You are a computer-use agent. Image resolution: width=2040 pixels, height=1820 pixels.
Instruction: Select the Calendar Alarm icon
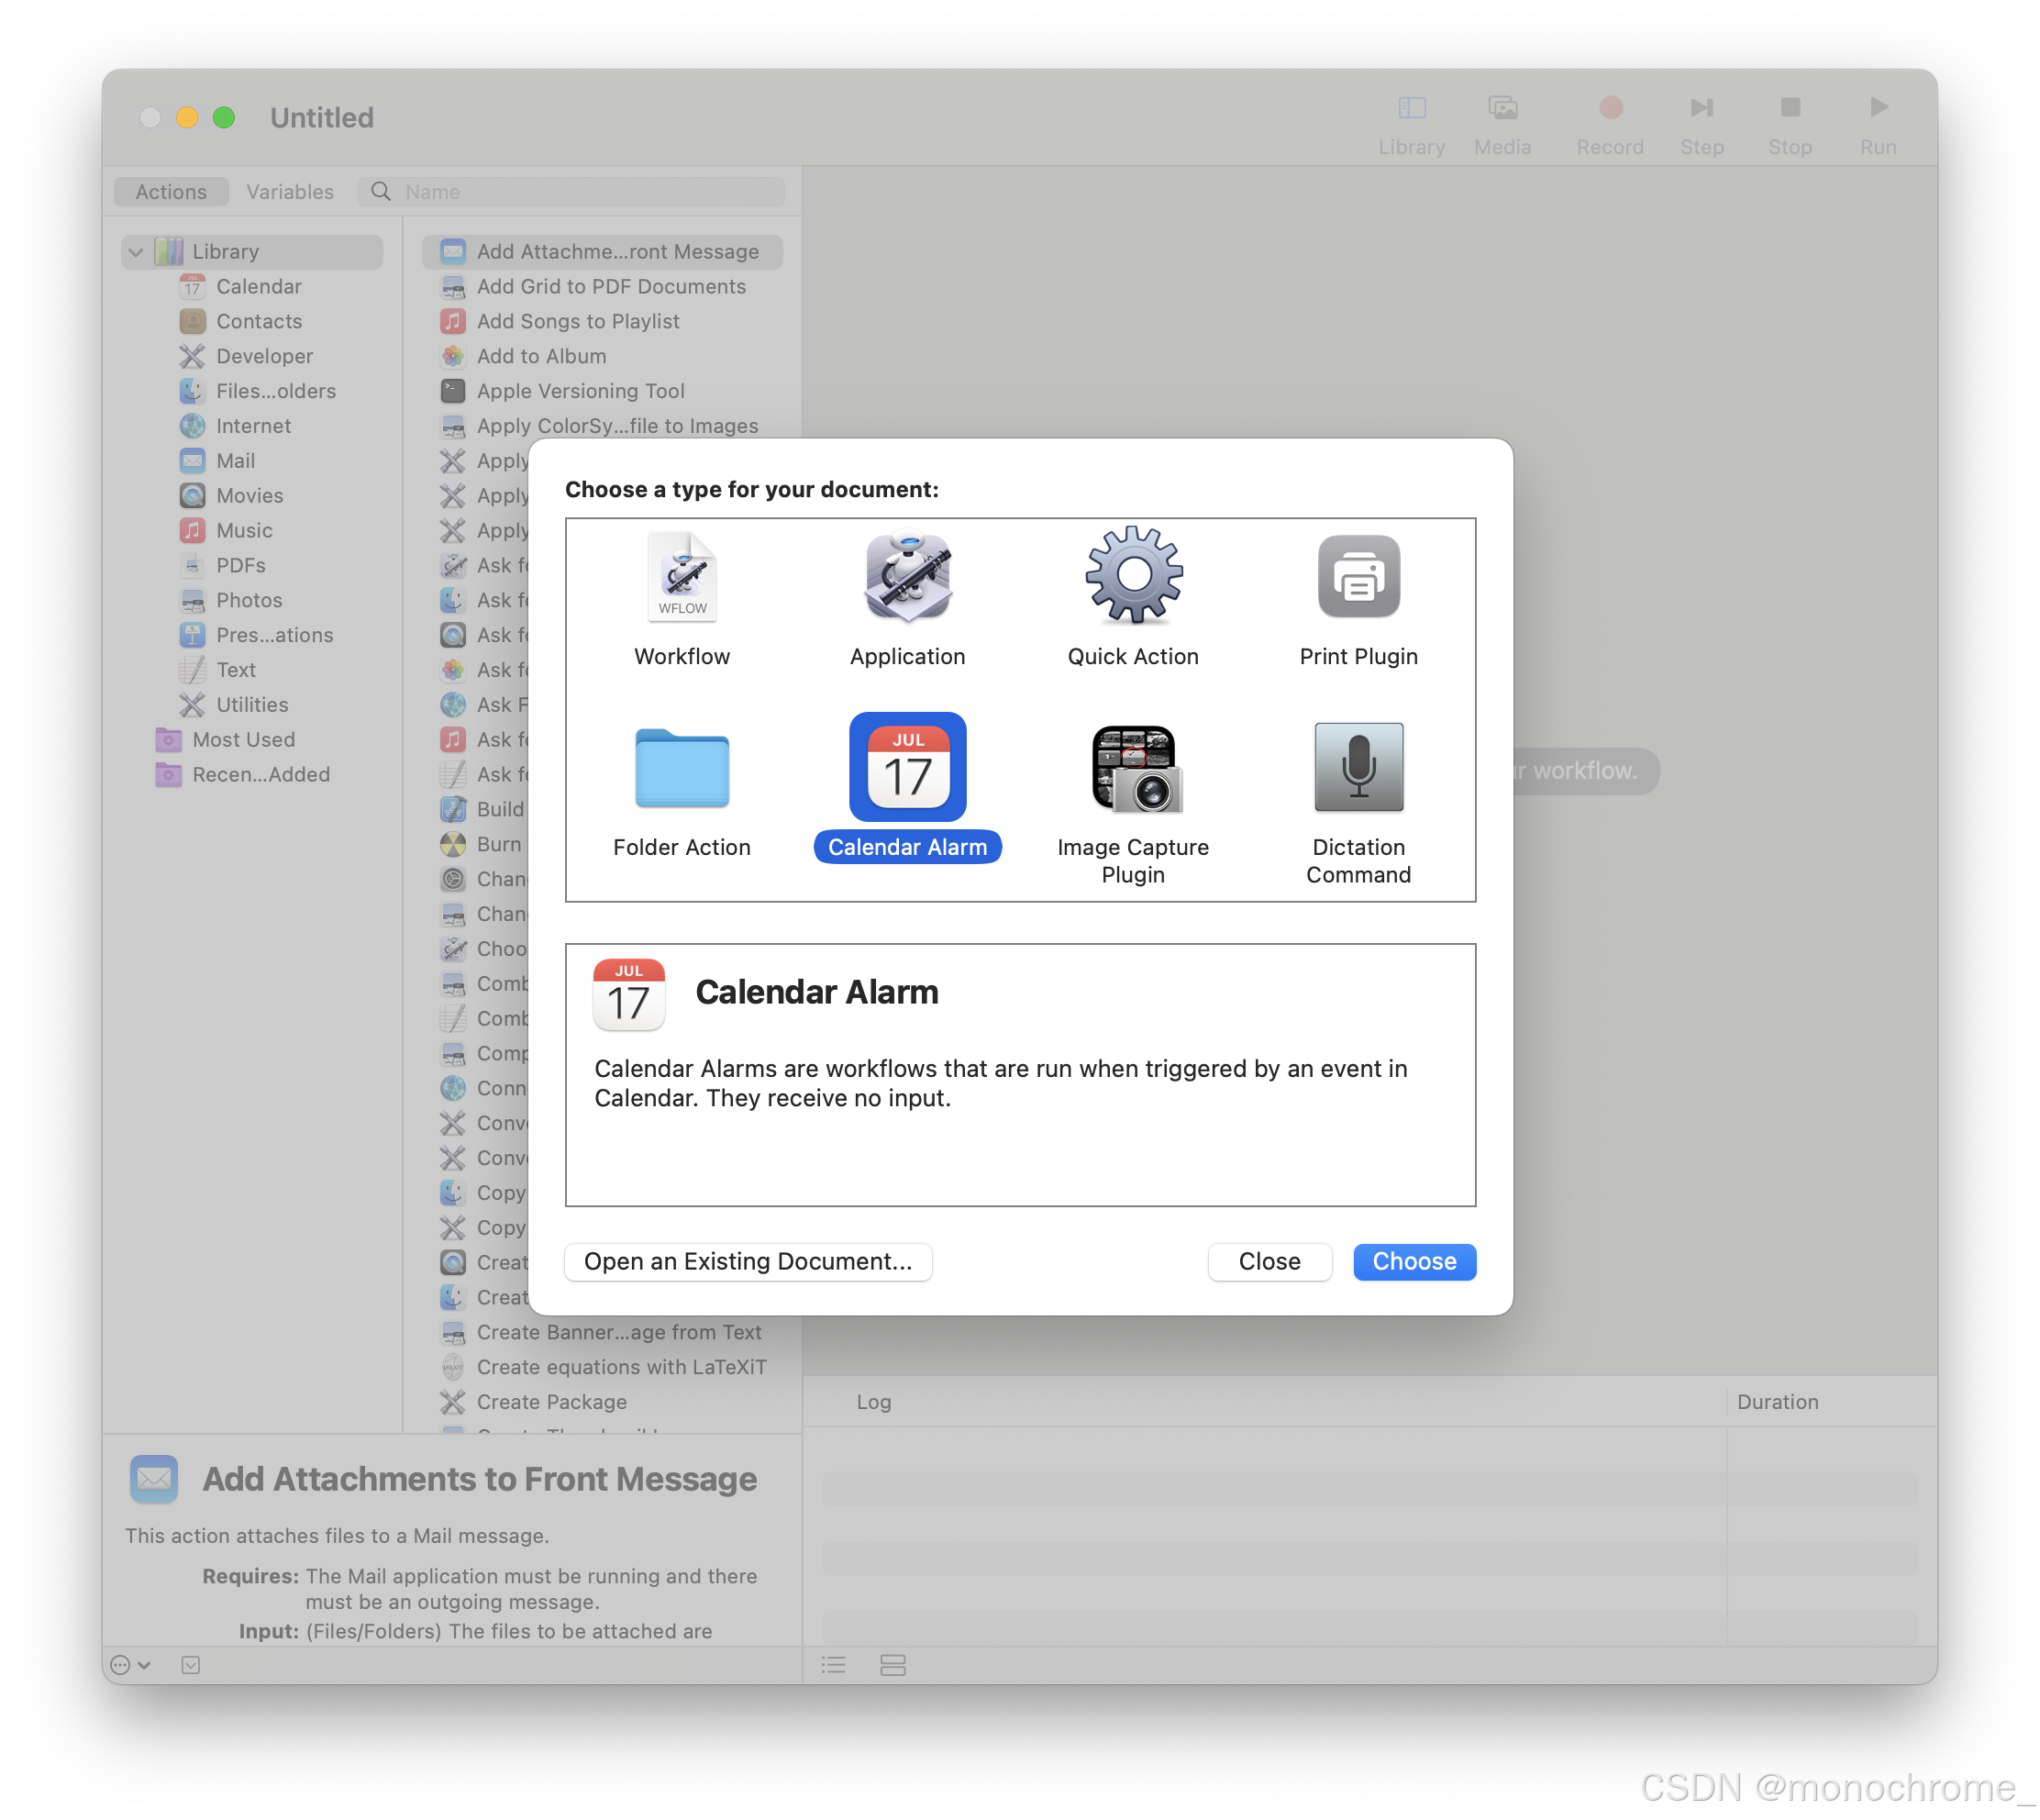tap(907, 767)
